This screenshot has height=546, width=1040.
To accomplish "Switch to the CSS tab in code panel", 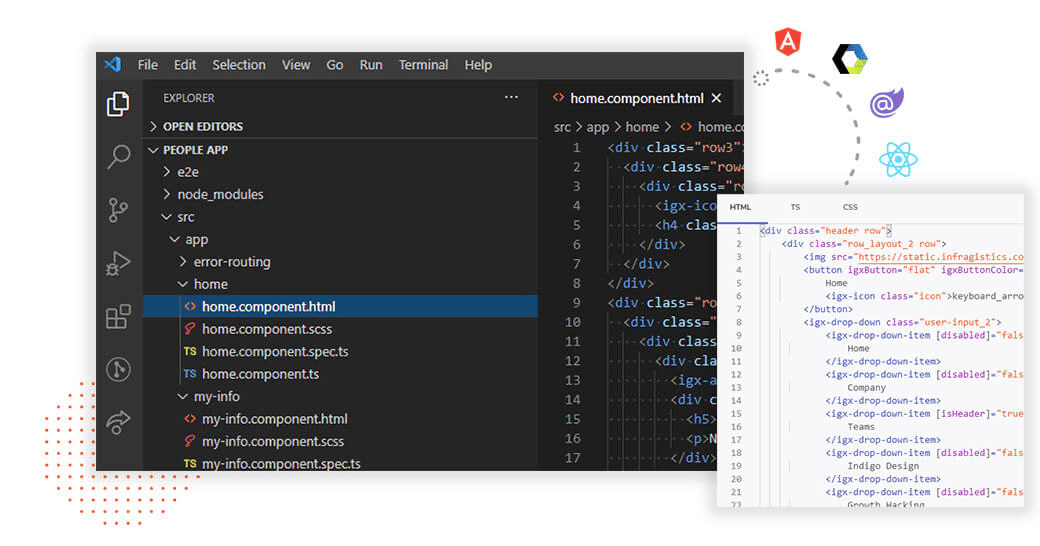I will 850,207.
